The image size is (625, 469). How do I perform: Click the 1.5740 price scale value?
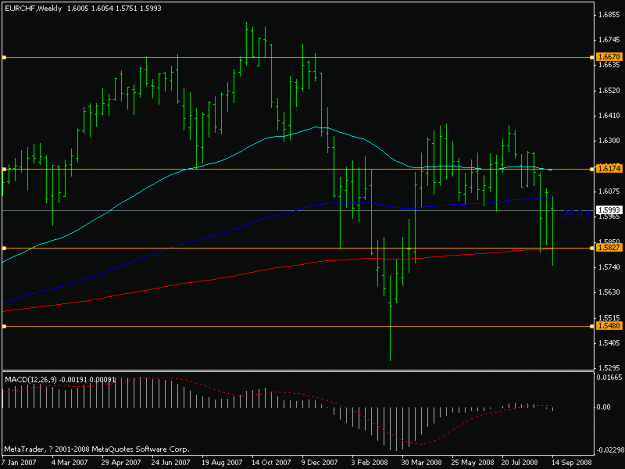click(x=609, y=267)
